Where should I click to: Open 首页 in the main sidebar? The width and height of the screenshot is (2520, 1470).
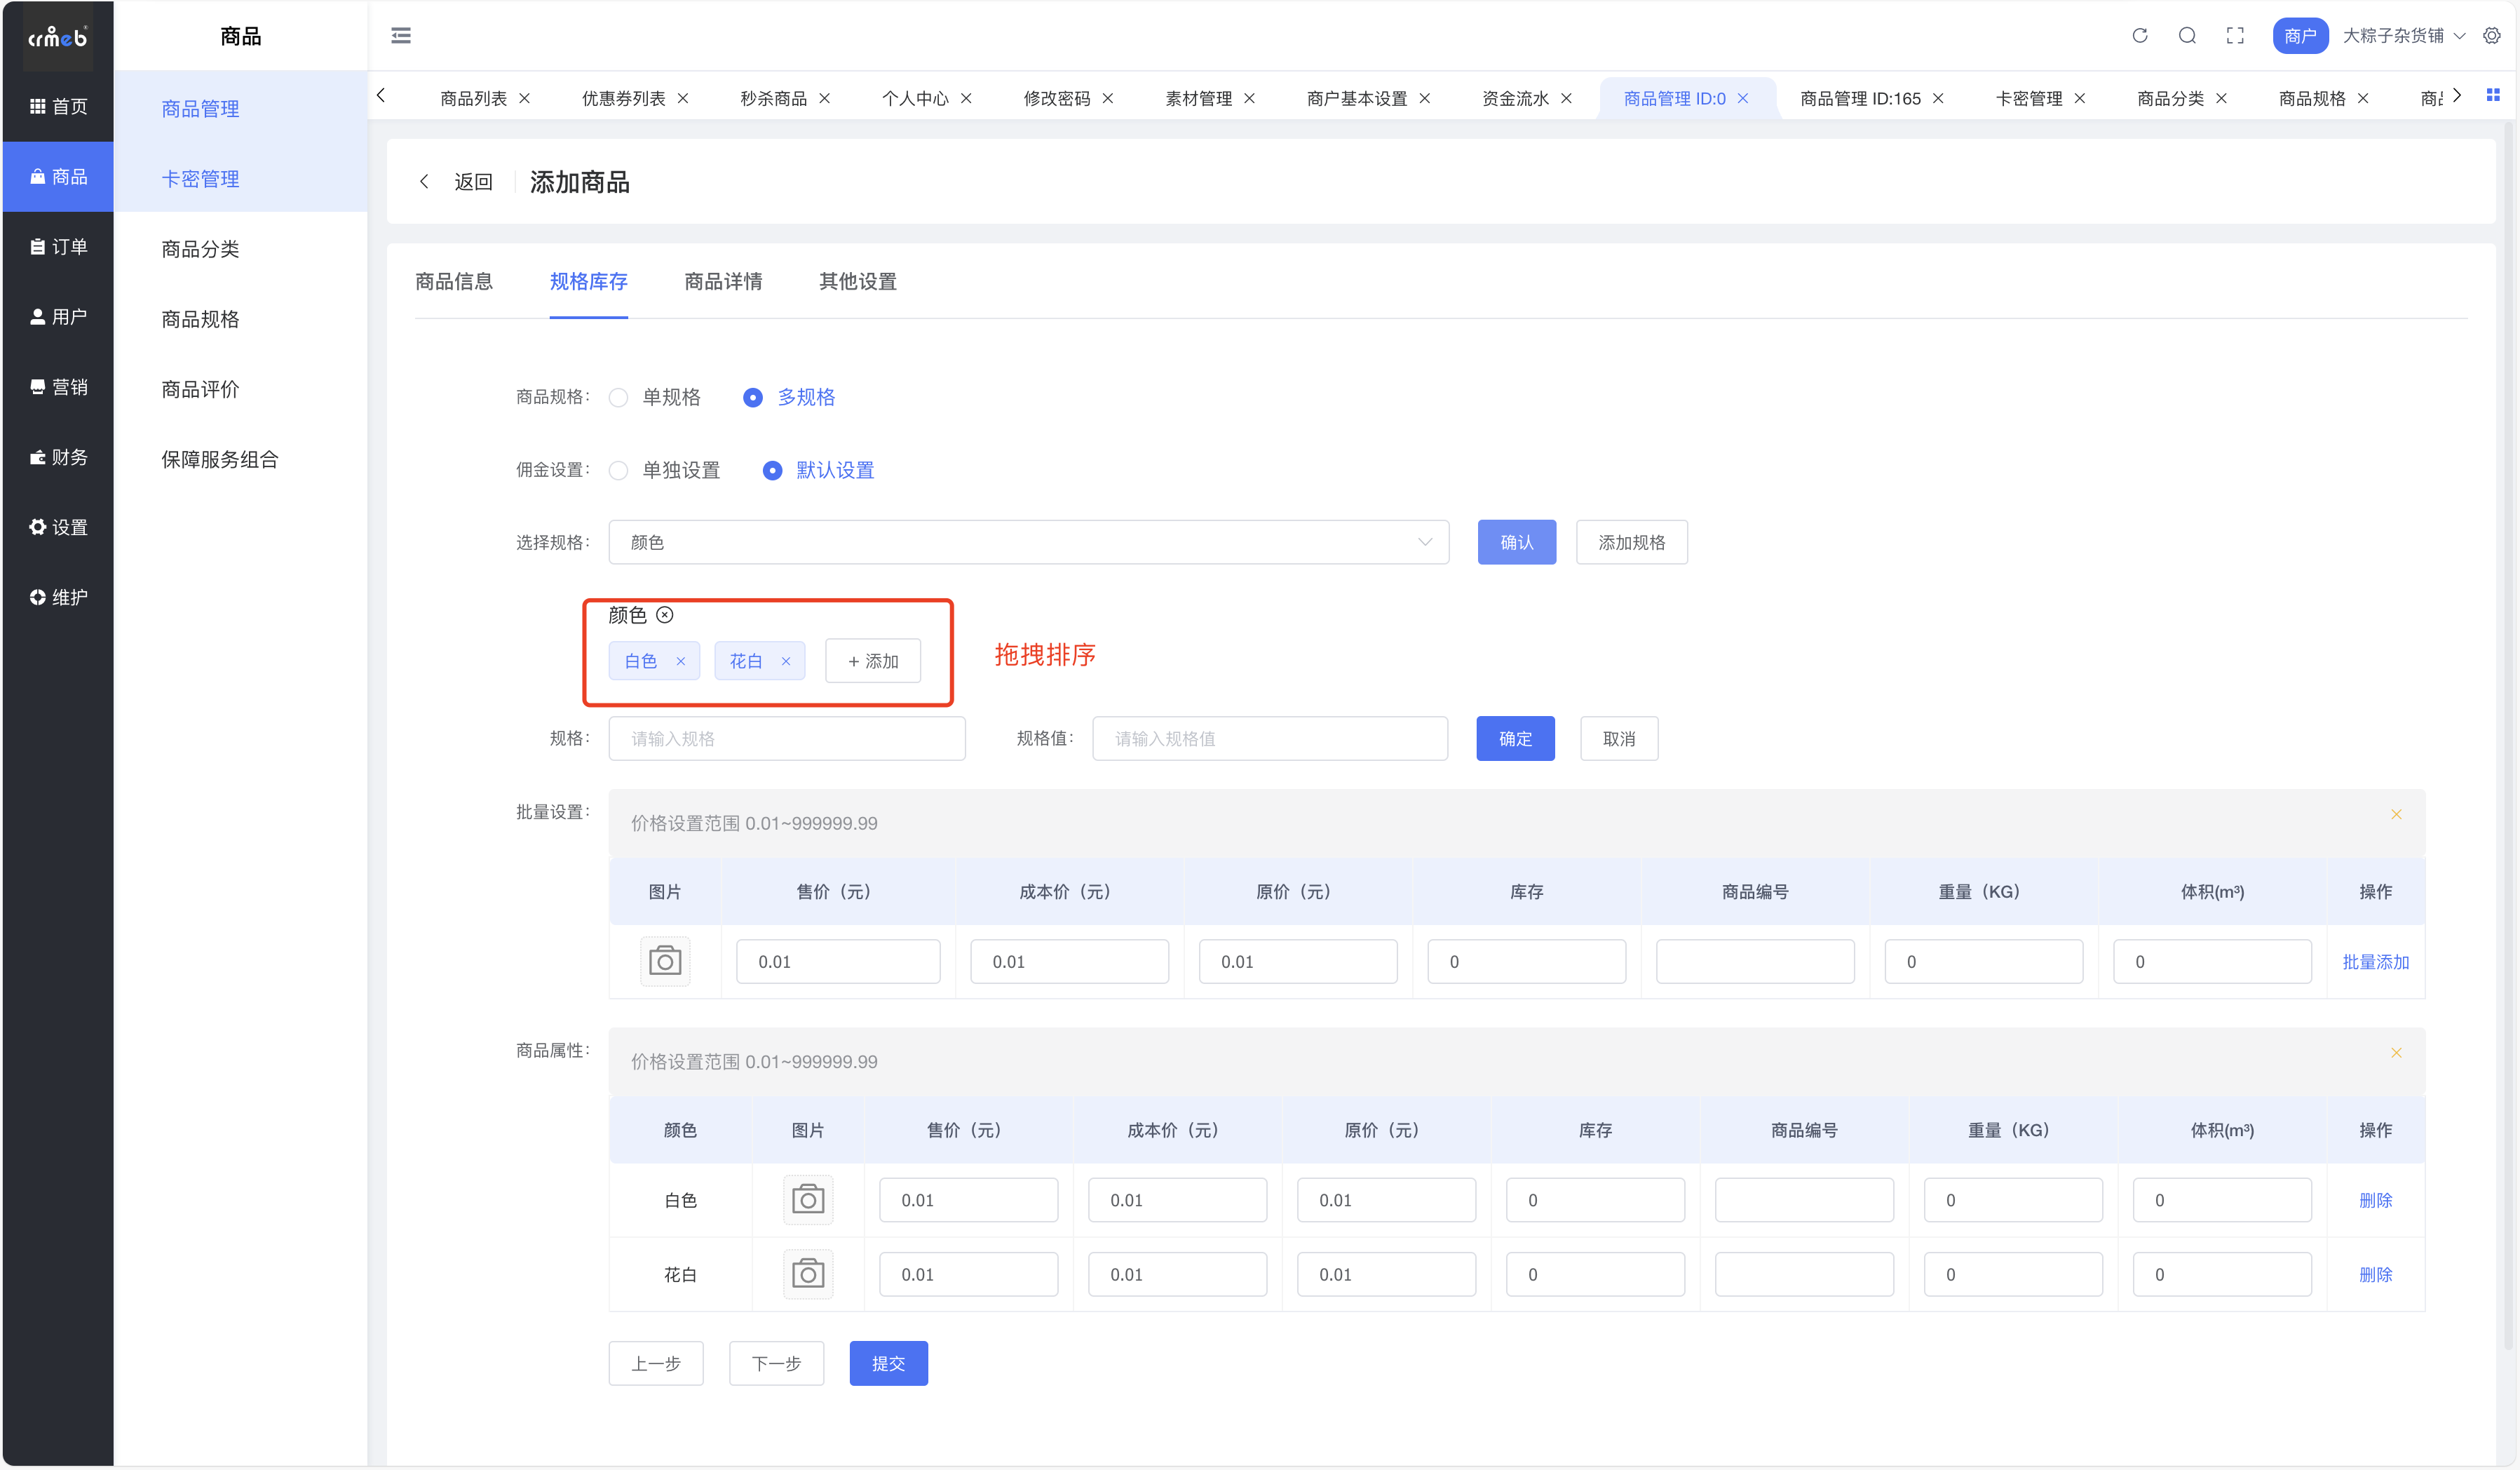58,106
